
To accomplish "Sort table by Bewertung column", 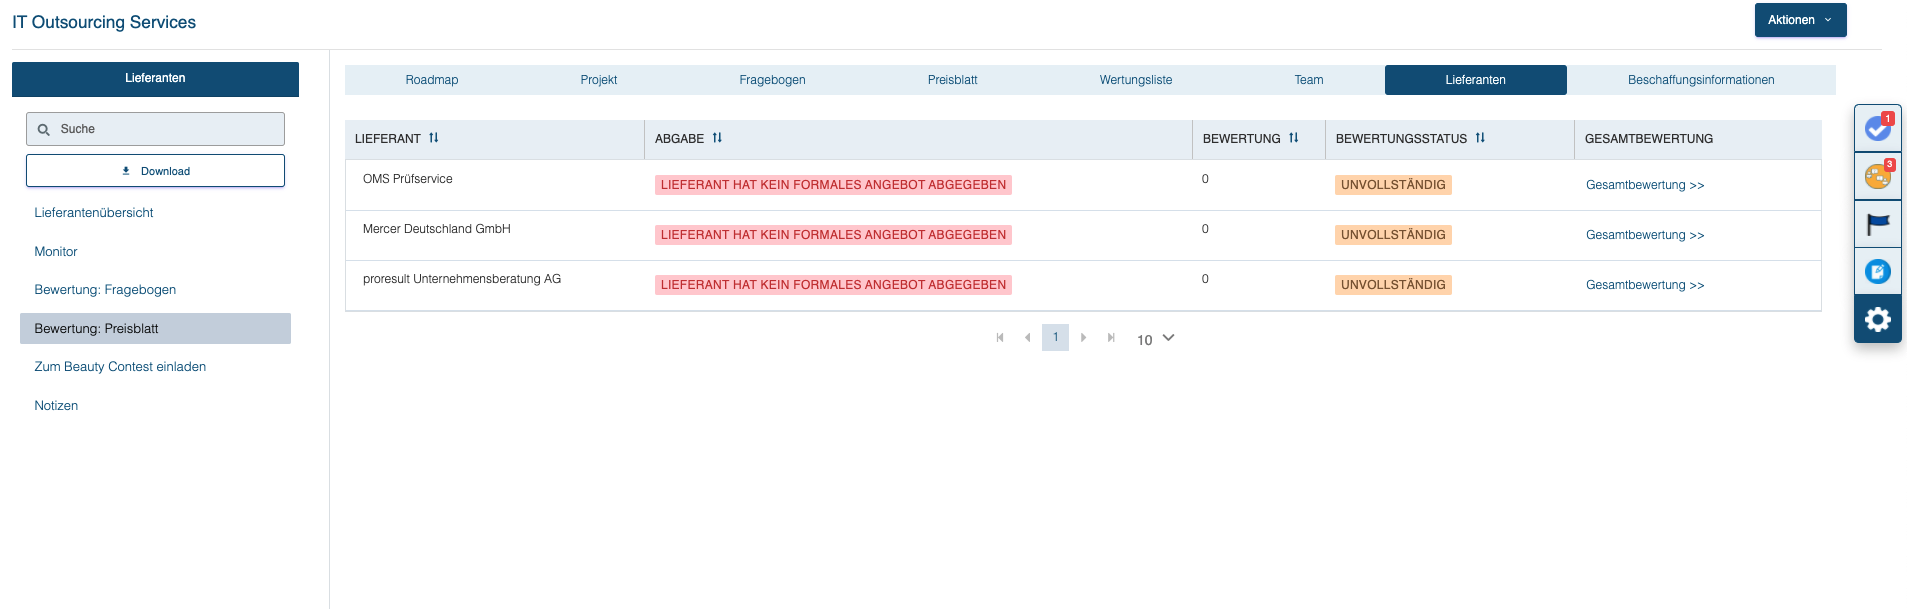I will tap(1294, 138).
